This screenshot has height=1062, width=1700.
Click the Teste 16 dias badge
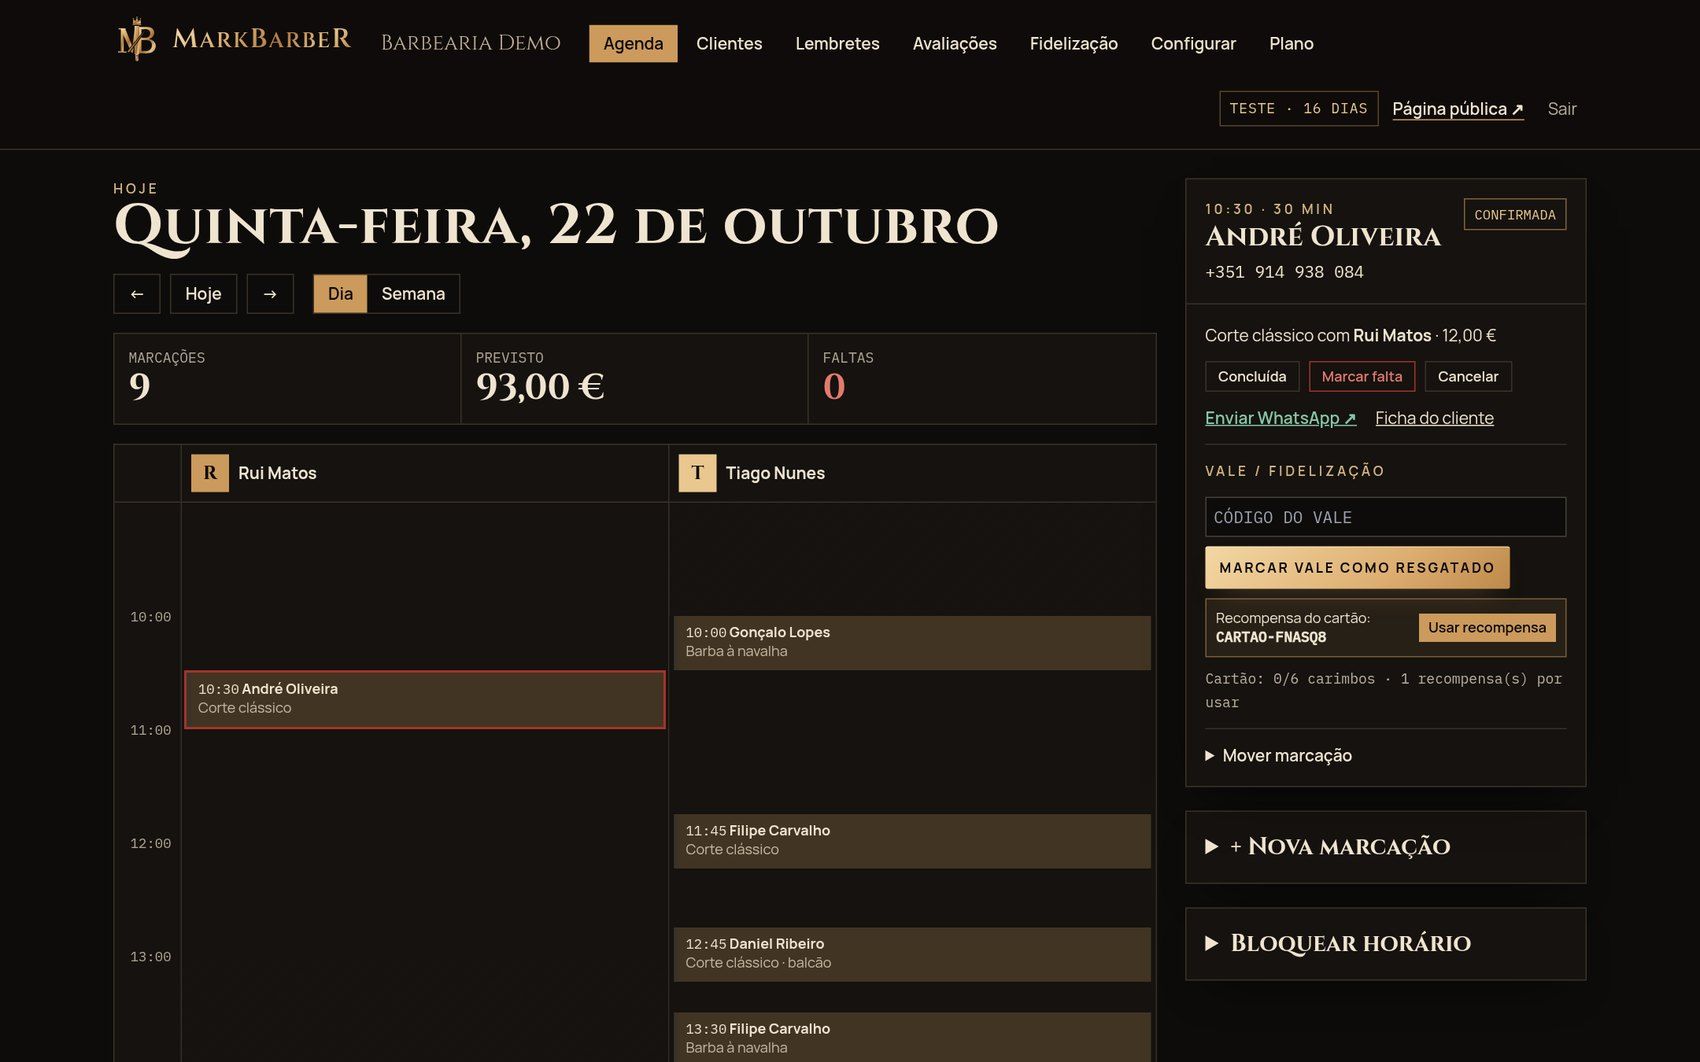(1298, 108)
